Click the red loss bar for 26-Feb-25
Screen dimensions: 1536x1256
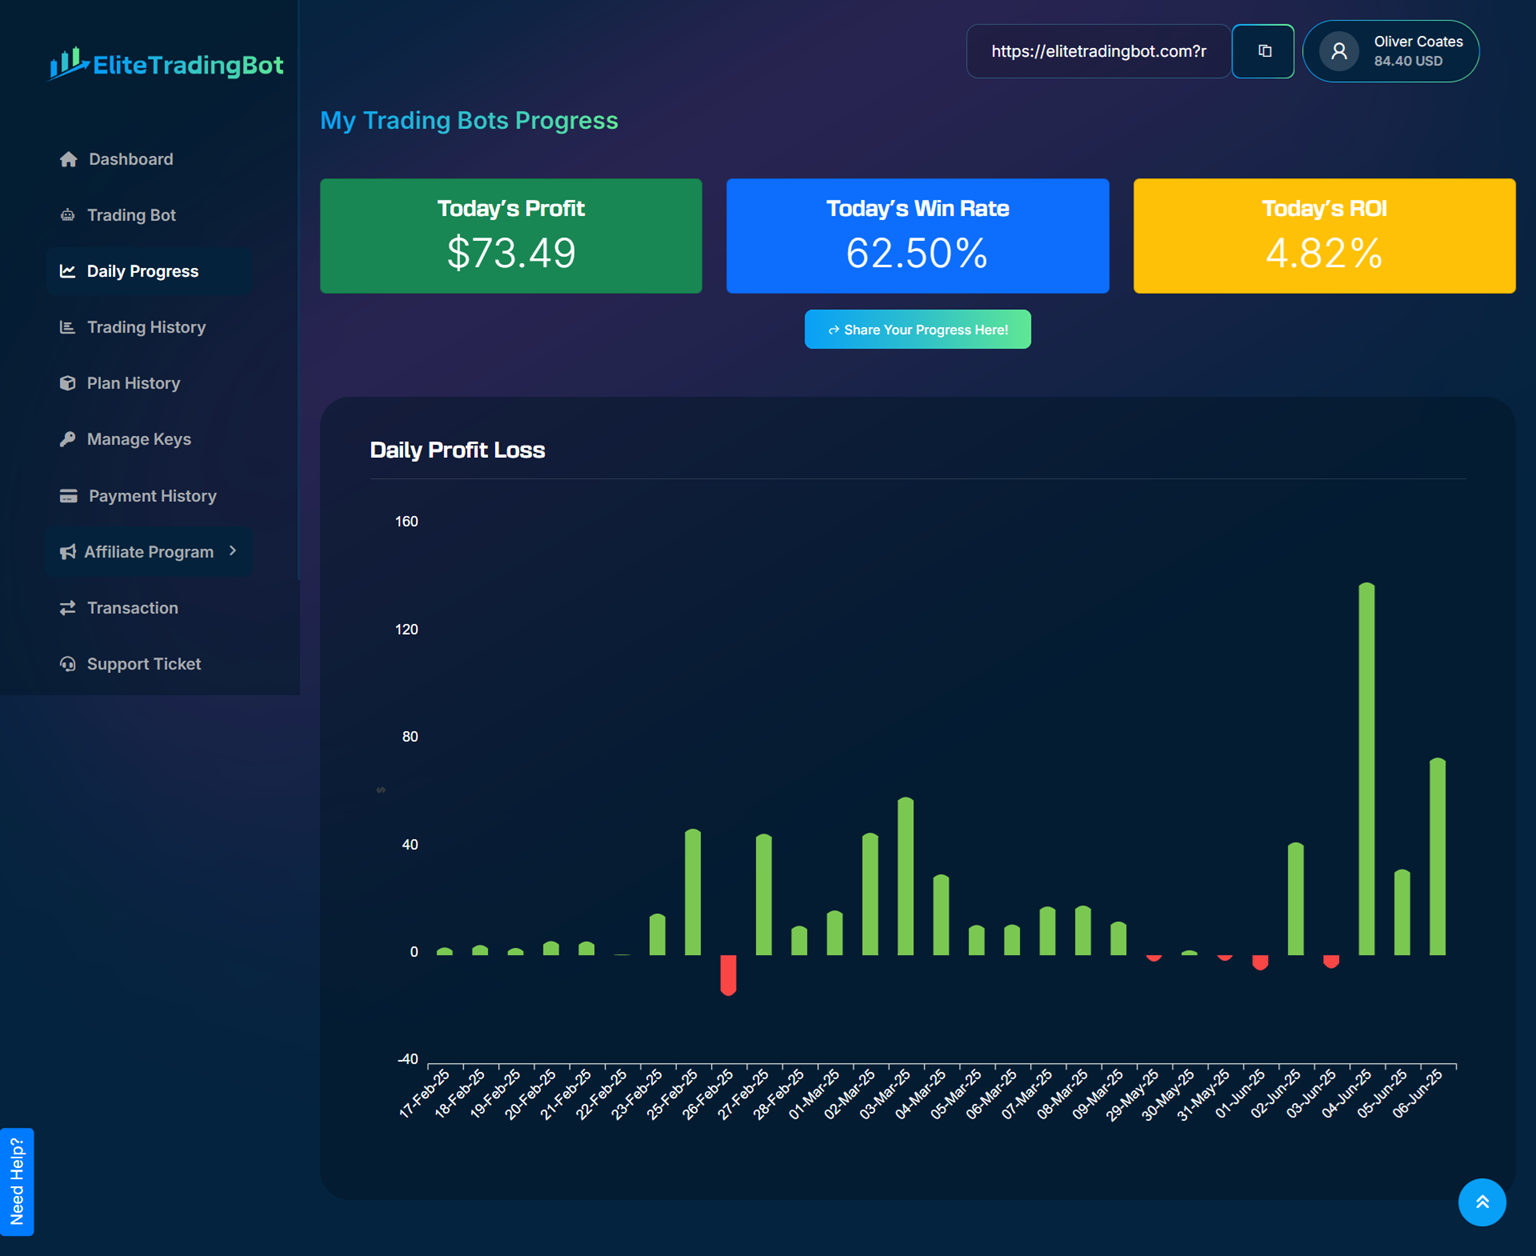pos(728,974)
